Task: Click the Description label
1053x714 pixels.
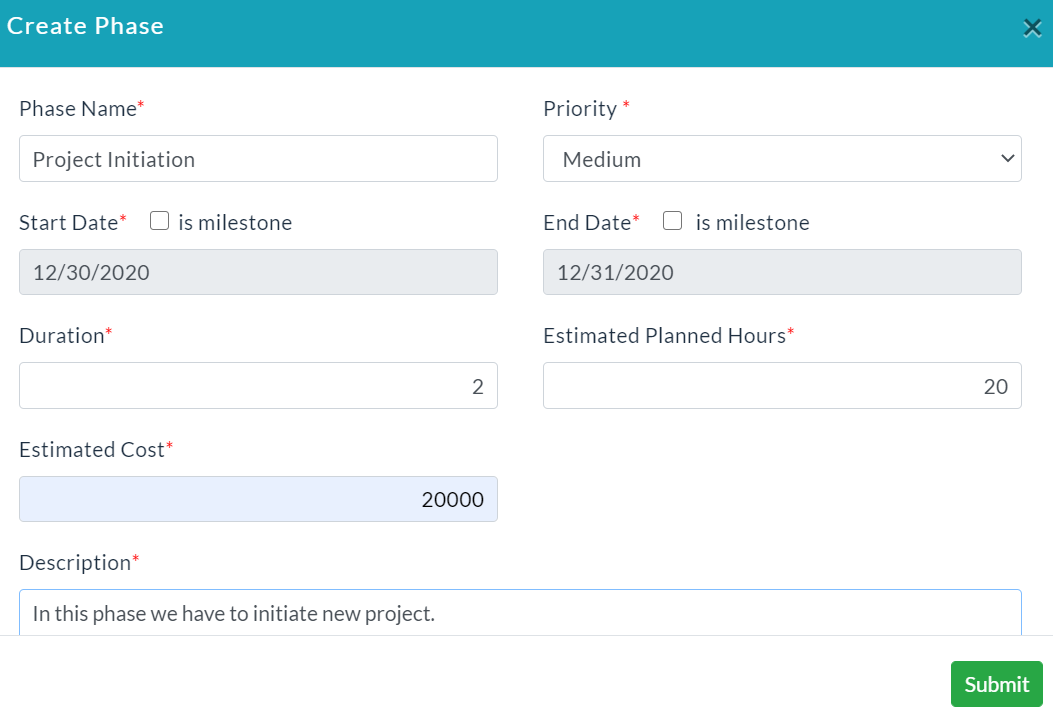Action: (75, 563)
